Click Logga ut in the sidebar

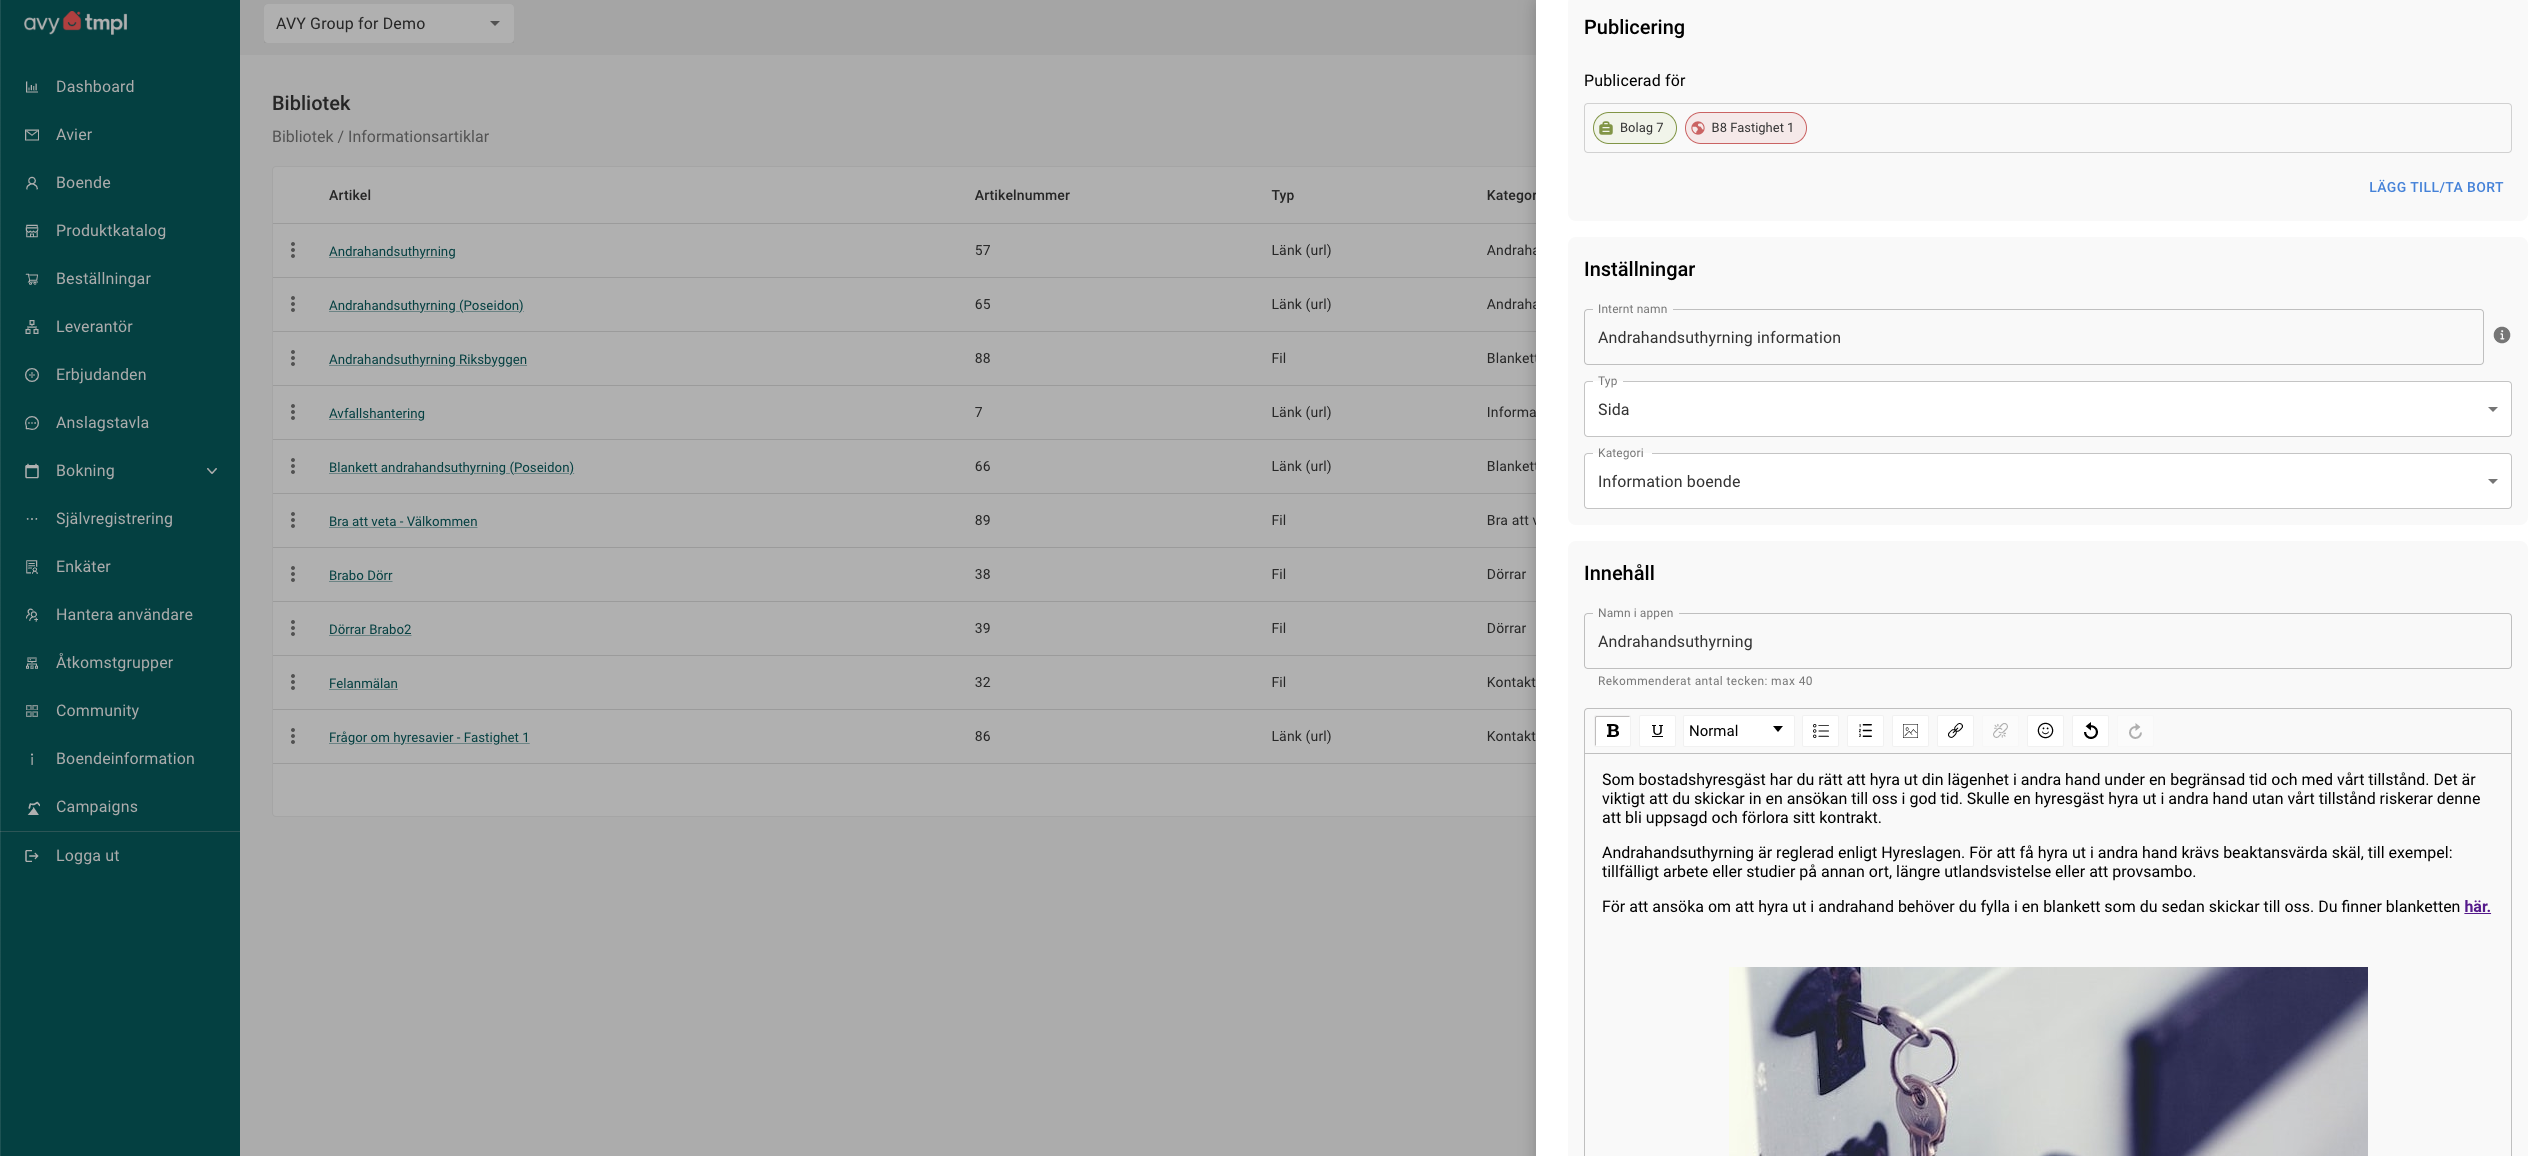120,856
